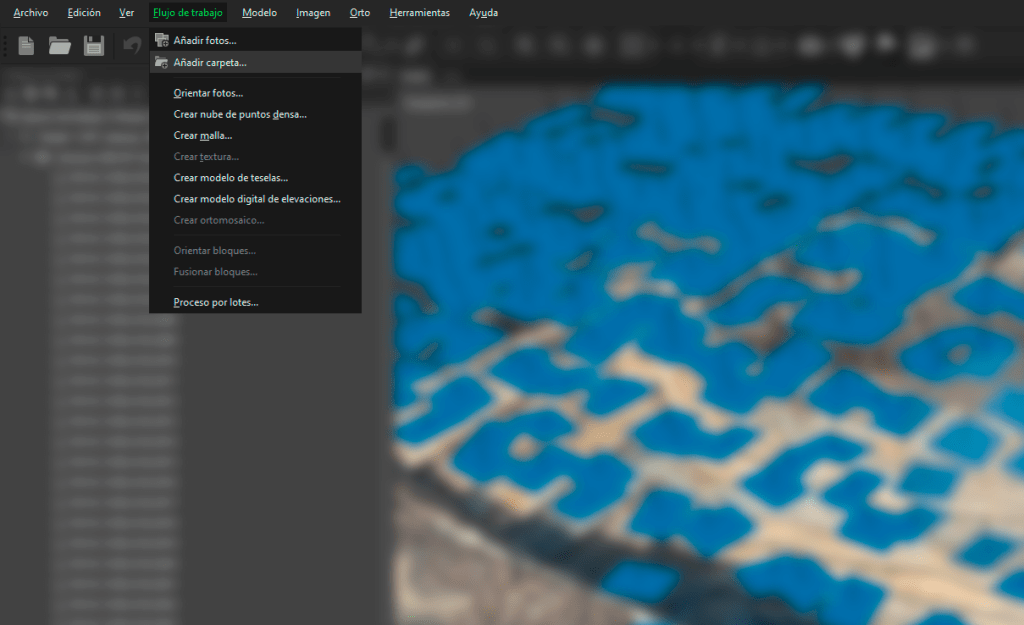Viewport: 1024px width, 625px height.
Task: Select Orientar fotos from the menu
Action: (208, 93)
